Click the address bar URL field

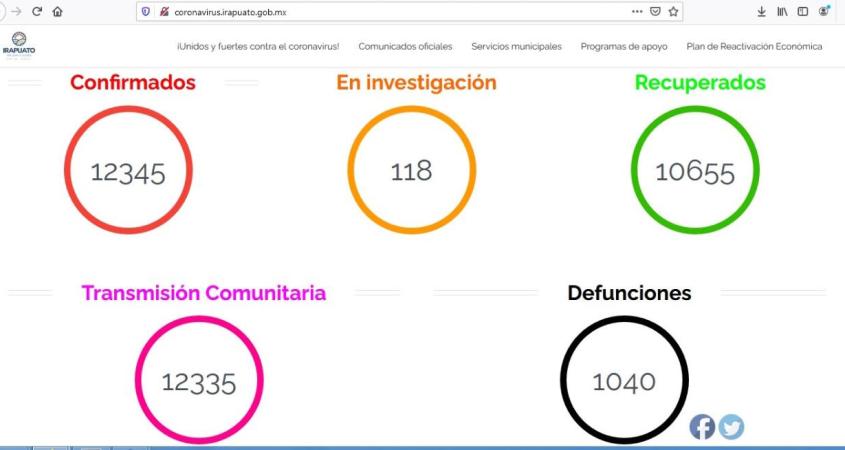tap(400, 11)
